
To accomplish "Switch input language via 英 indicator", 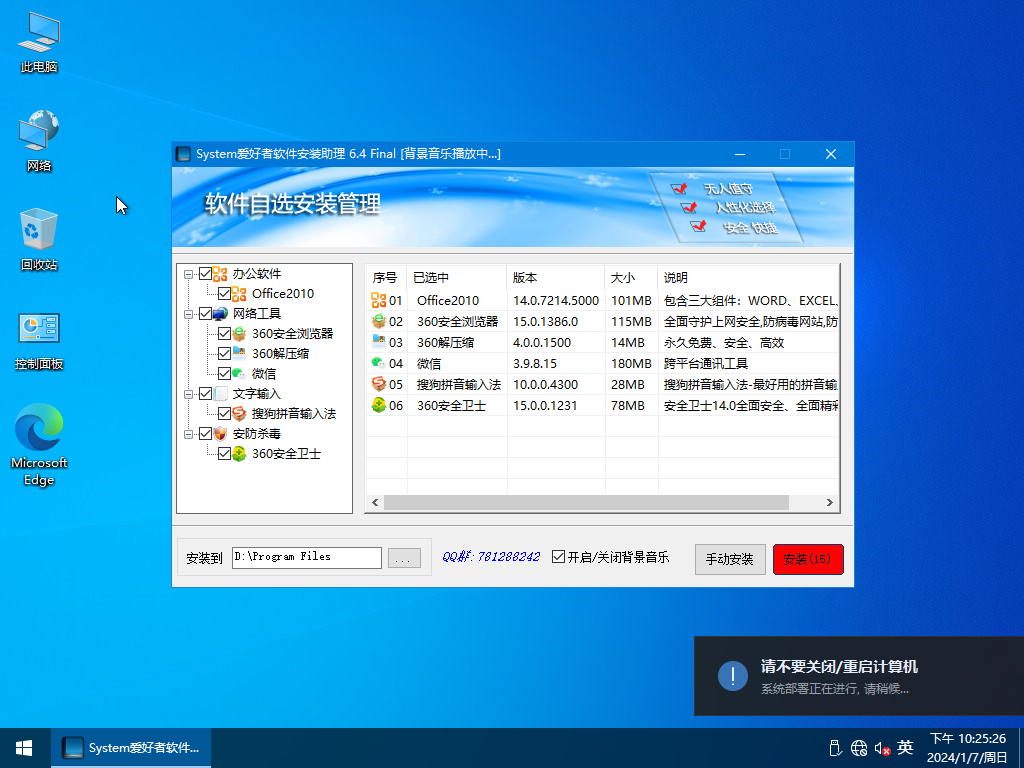I will click(x=905, y=747).
